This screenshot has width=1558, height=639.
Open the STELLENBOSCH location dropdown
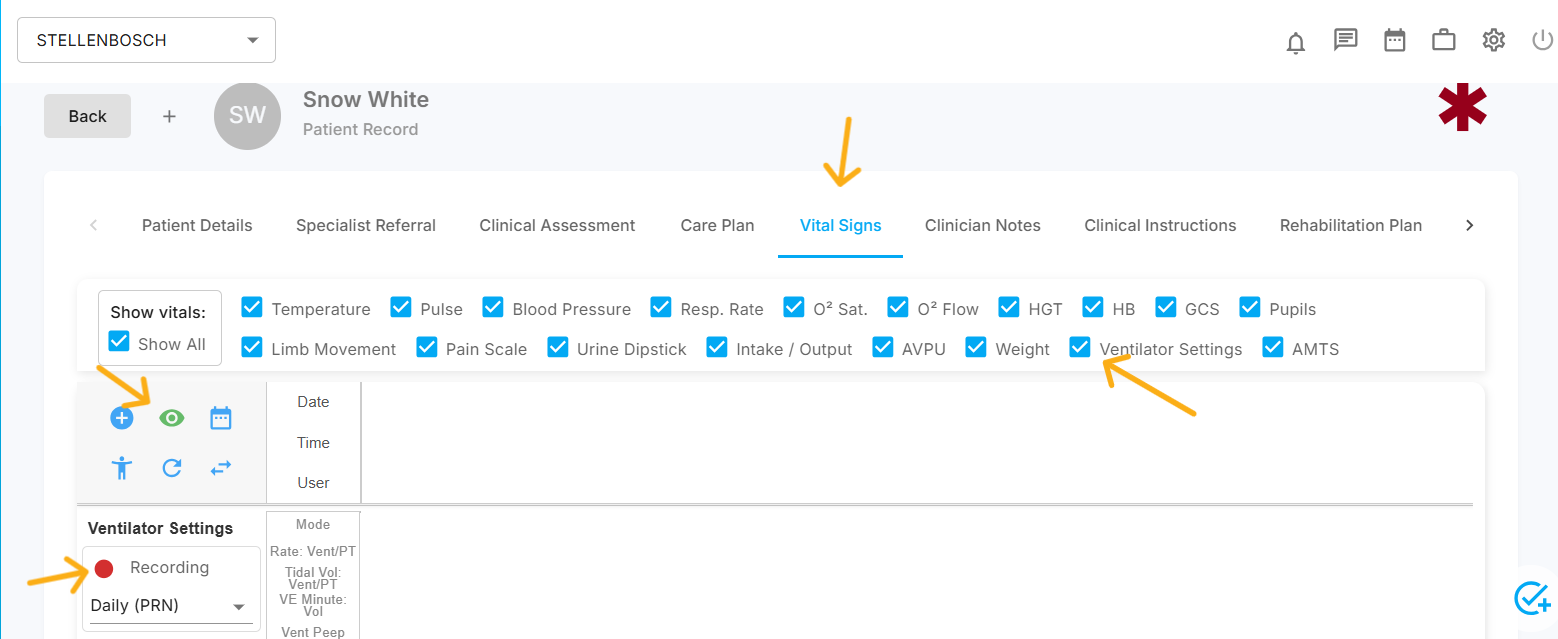pyautogui.click(x=146, y=40)
